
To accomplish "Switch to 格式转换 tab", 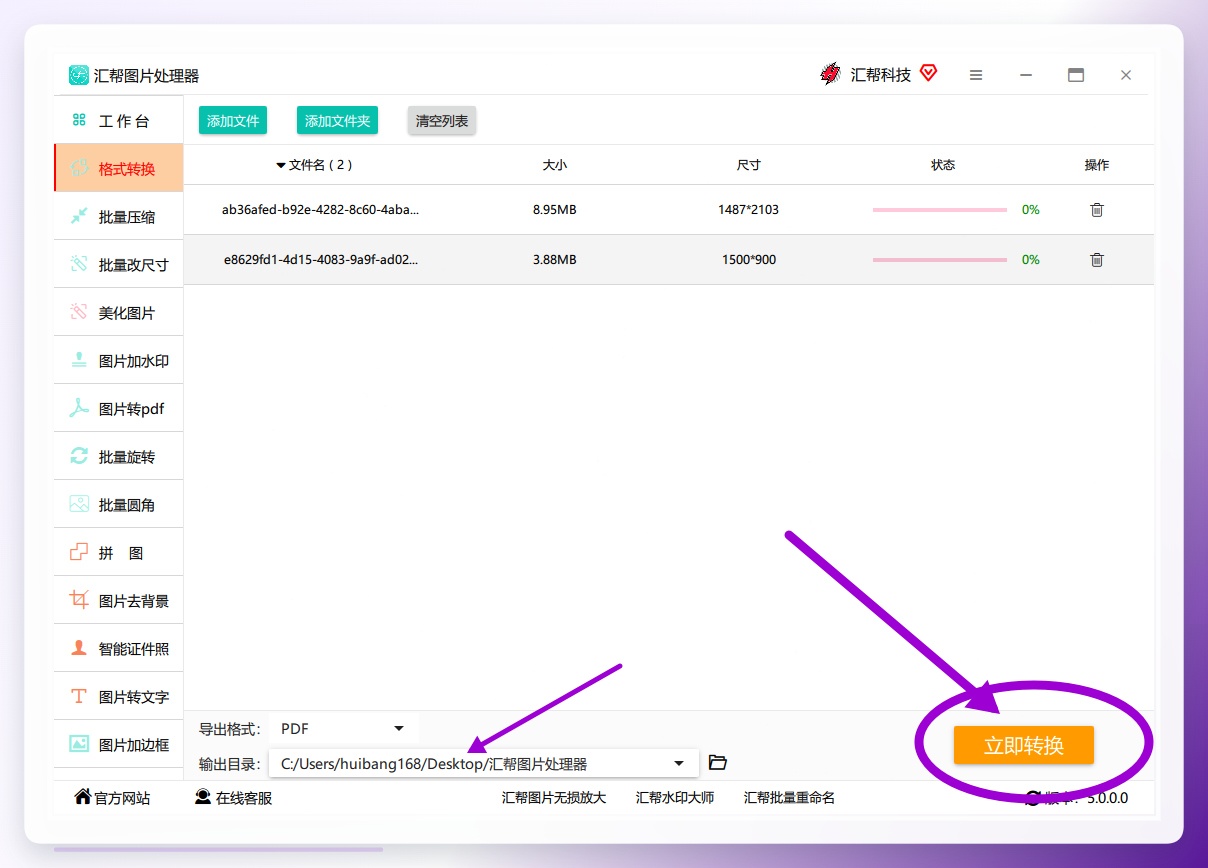I will coord(118,168).
